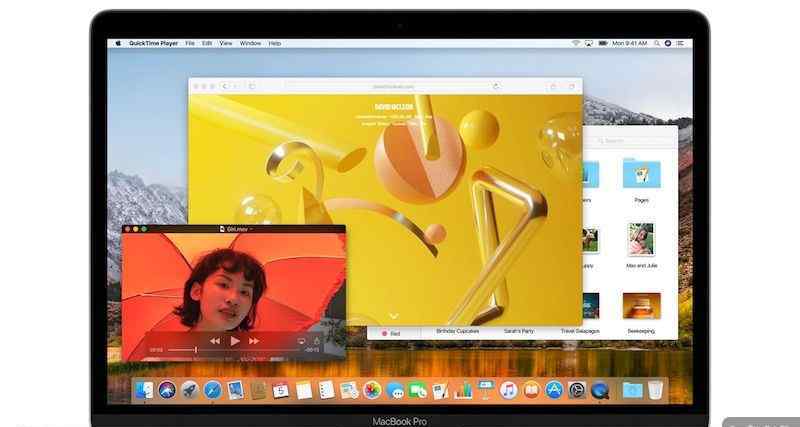Open Keynote podium icon in Dock
The image size is (800, 427).
pyautogui.click(x=486, y=390)
